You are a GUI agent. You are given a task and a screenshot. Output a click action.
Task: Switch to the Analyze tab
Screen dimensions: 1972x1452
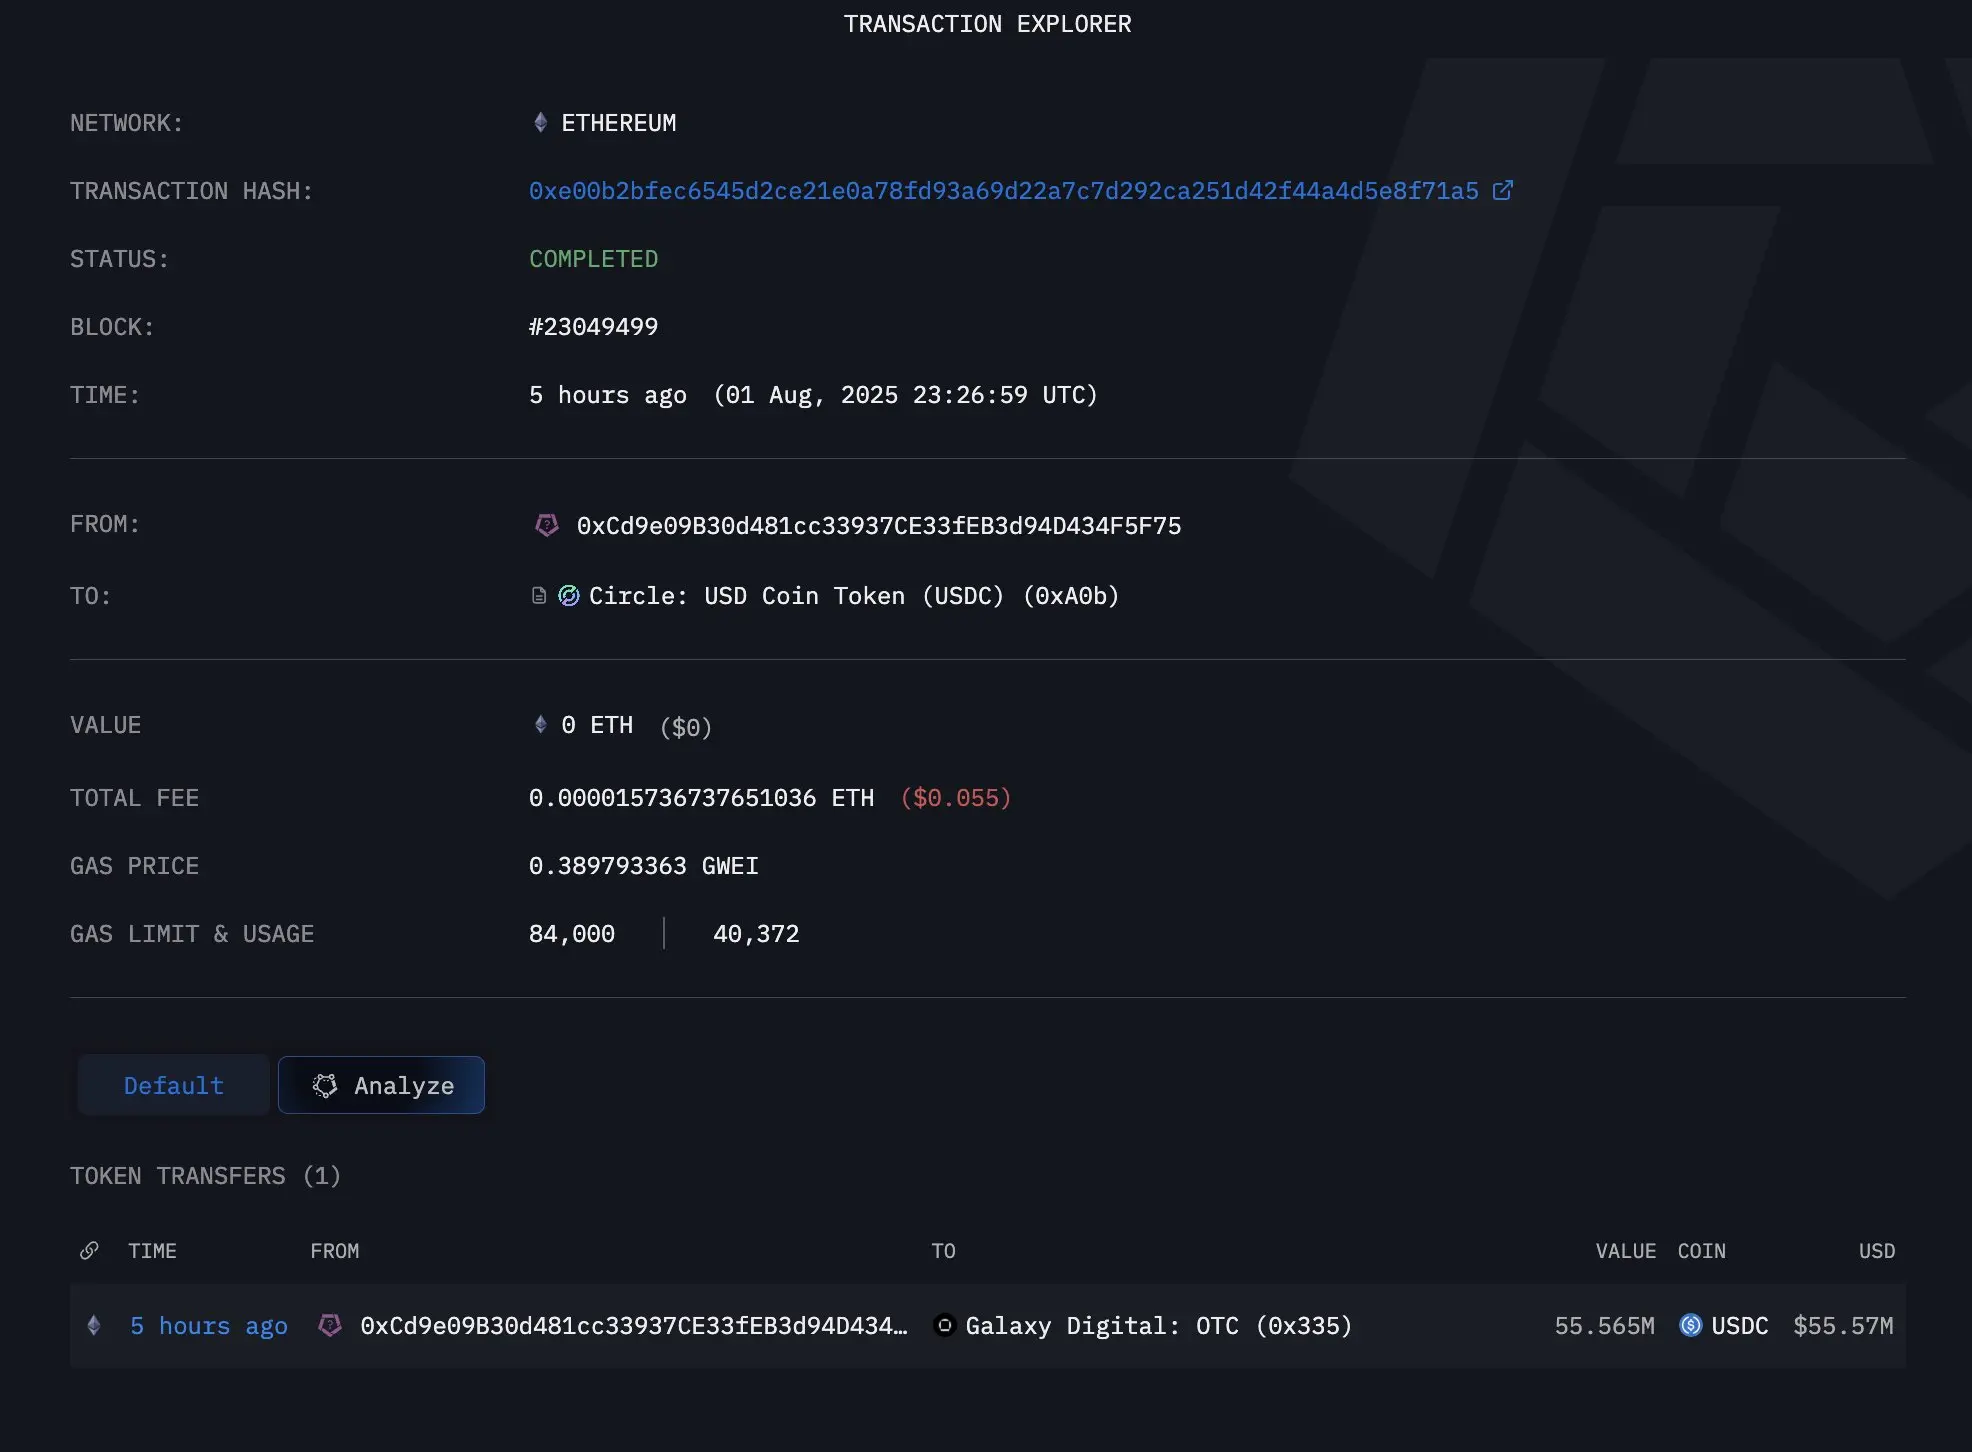click(x=381, y=1085)
